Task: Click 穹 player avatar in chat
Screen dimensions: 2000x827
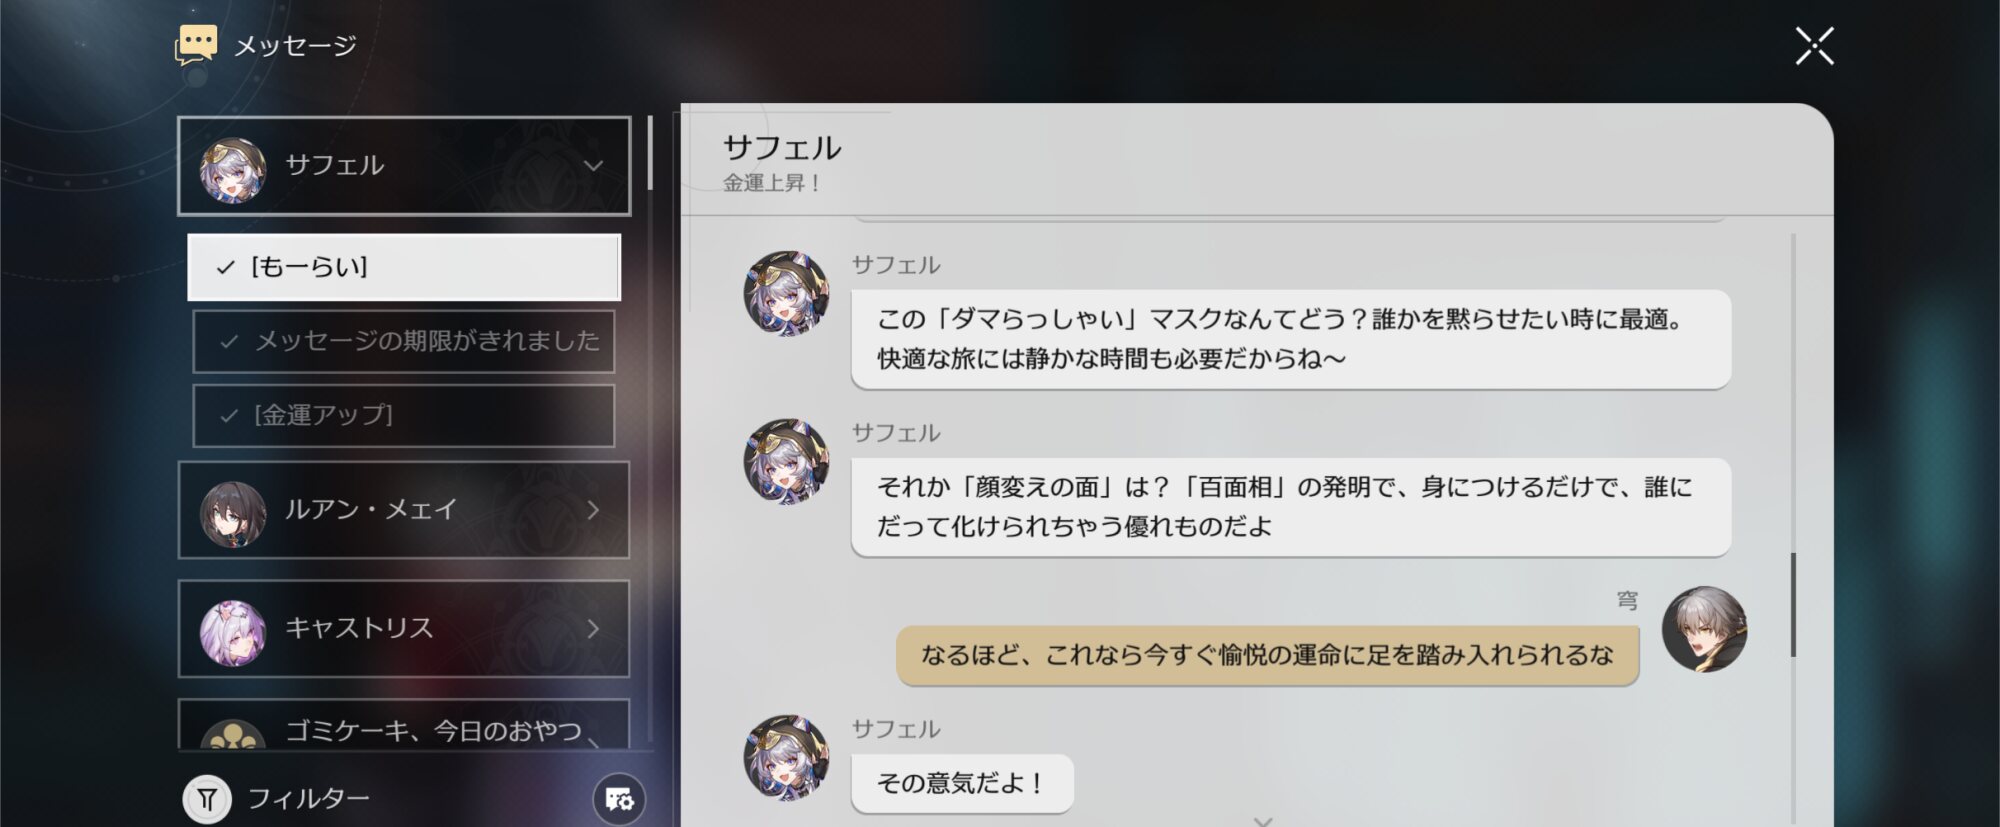Action: pyautogui.click(x=1704, y=629)
